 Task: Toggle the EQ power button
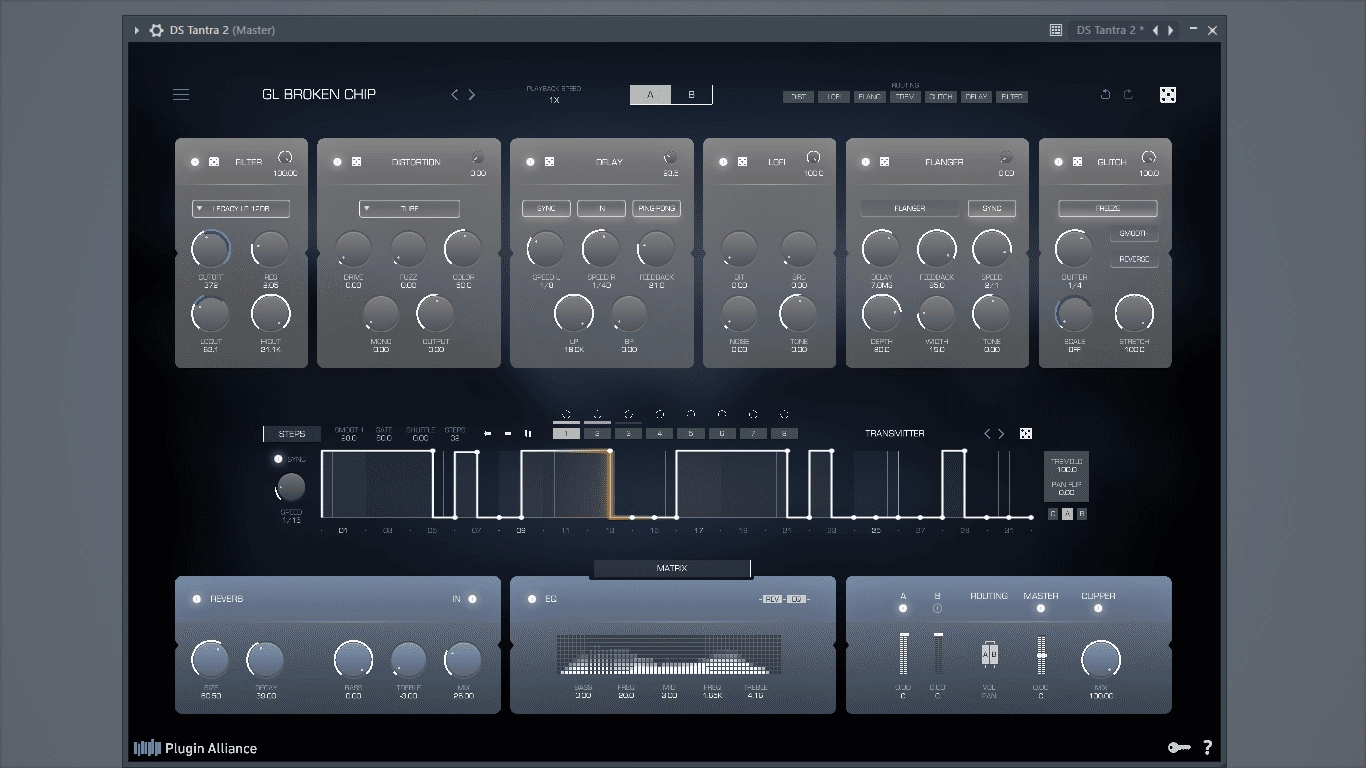[x=531, y=599]
